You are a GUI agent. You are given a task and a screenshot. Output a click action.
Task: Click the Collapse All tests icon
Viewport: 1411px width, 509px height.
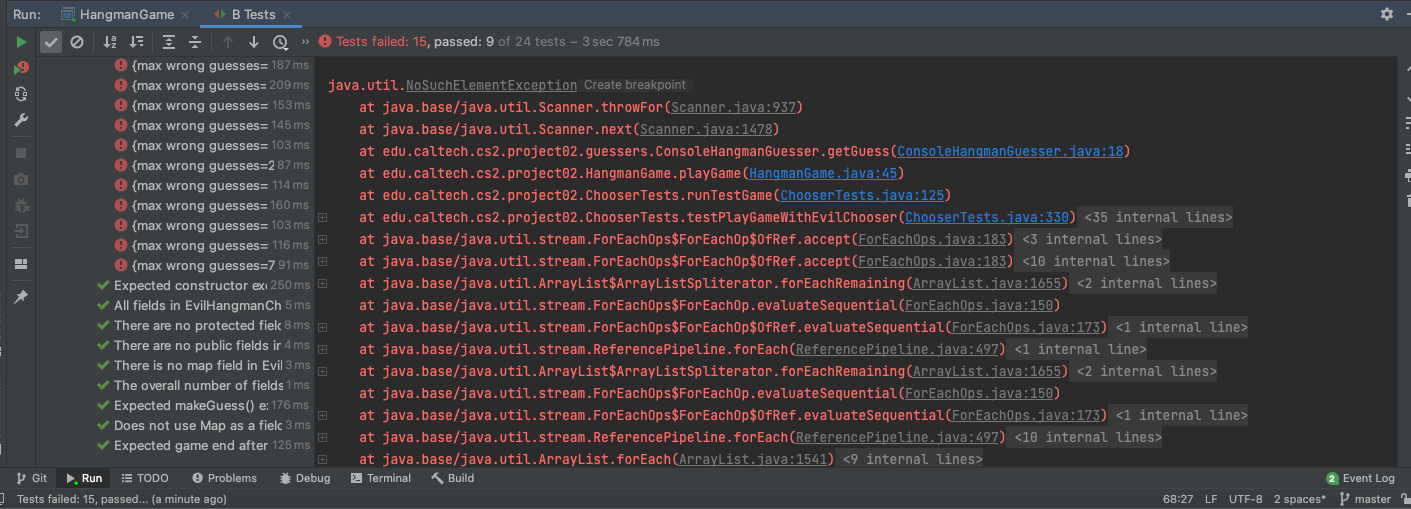pyautogui.click(x=195, y=42)
